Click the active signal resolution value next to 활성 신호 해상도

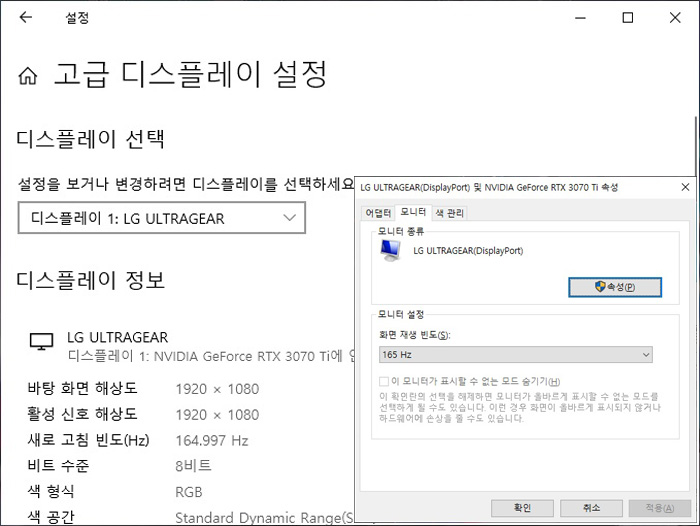[217, 415]
